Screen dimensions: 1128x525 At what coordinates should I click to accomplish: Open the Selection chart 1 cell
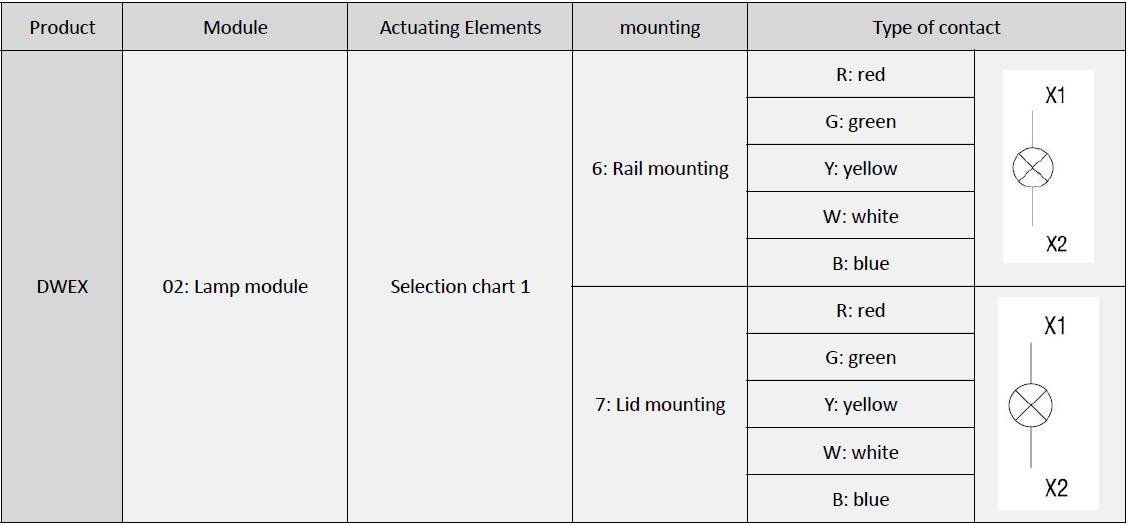point(460,287)
